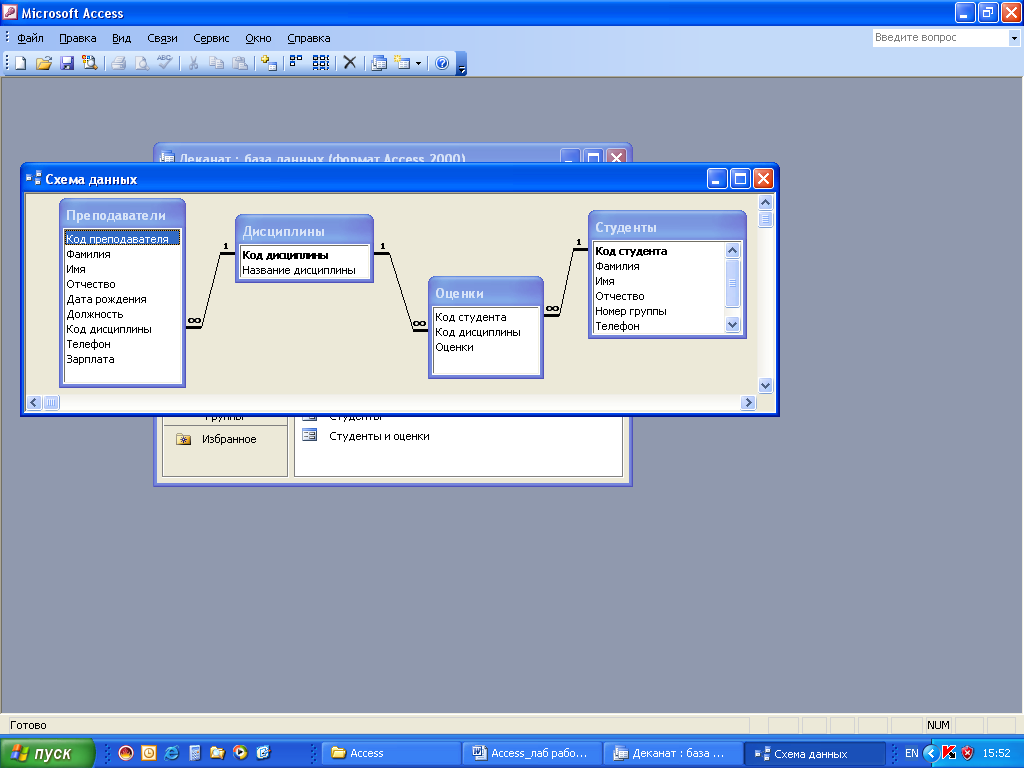Image resolution: width=1024 pixels, height=768 pixels.
Task: Select Код преподавателя field in Преподаватели
Action: tap(122, 239)
